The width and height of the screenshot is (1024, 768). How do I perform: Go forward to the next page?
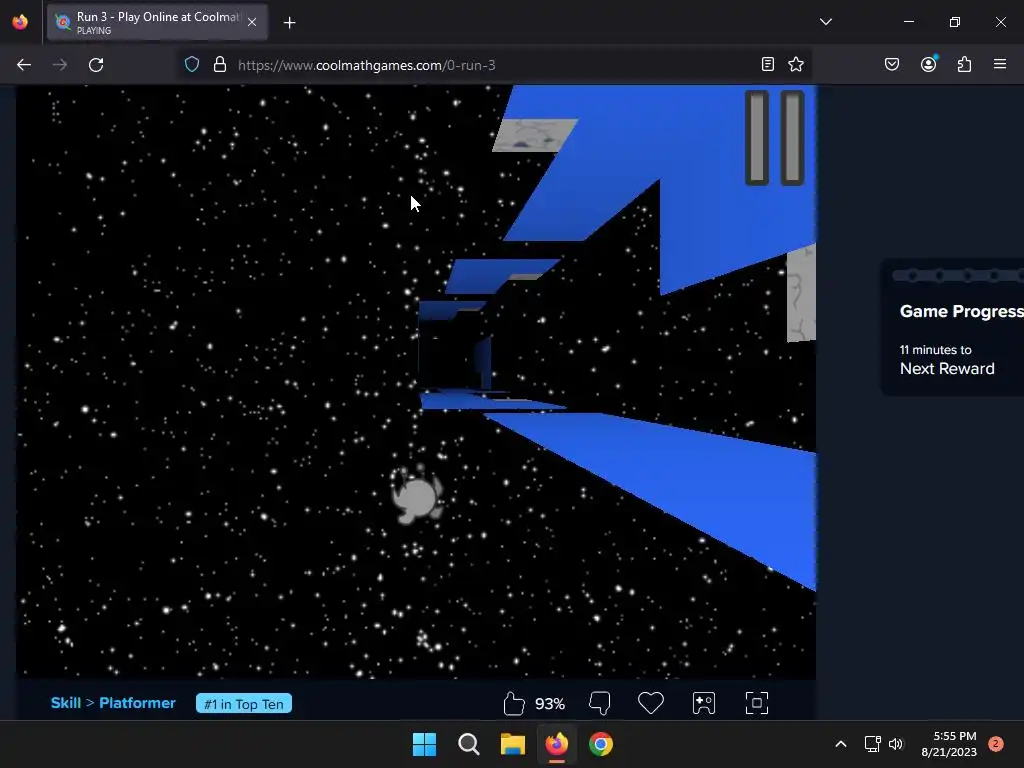pyautogui.click(x=60, y=65)
